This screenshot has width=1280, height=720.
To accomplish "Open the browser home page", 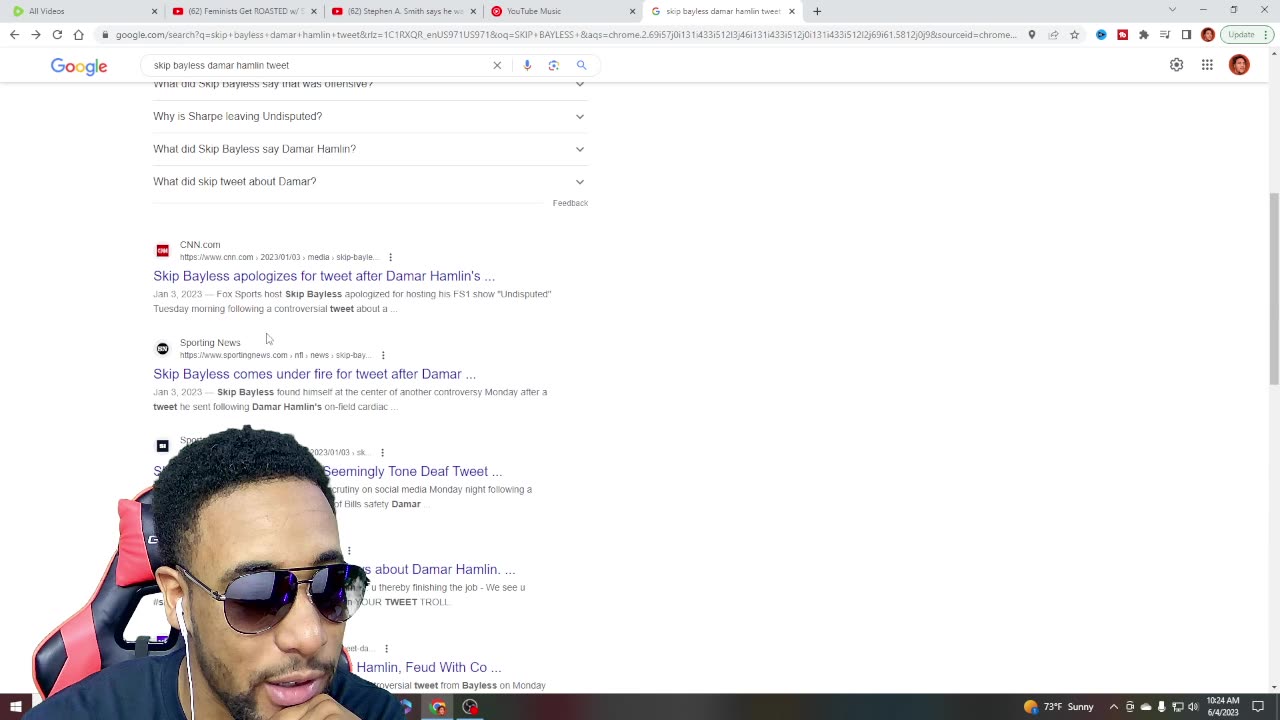I will pos(78,34).
